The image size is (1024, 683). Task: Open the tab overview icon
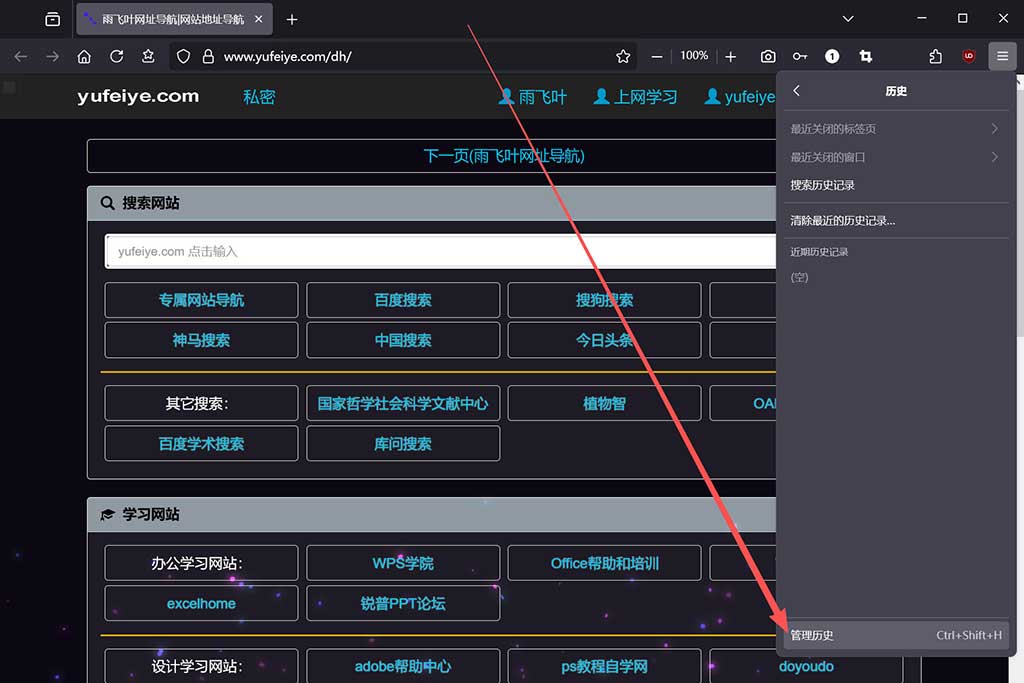click(x=53, y=20)
